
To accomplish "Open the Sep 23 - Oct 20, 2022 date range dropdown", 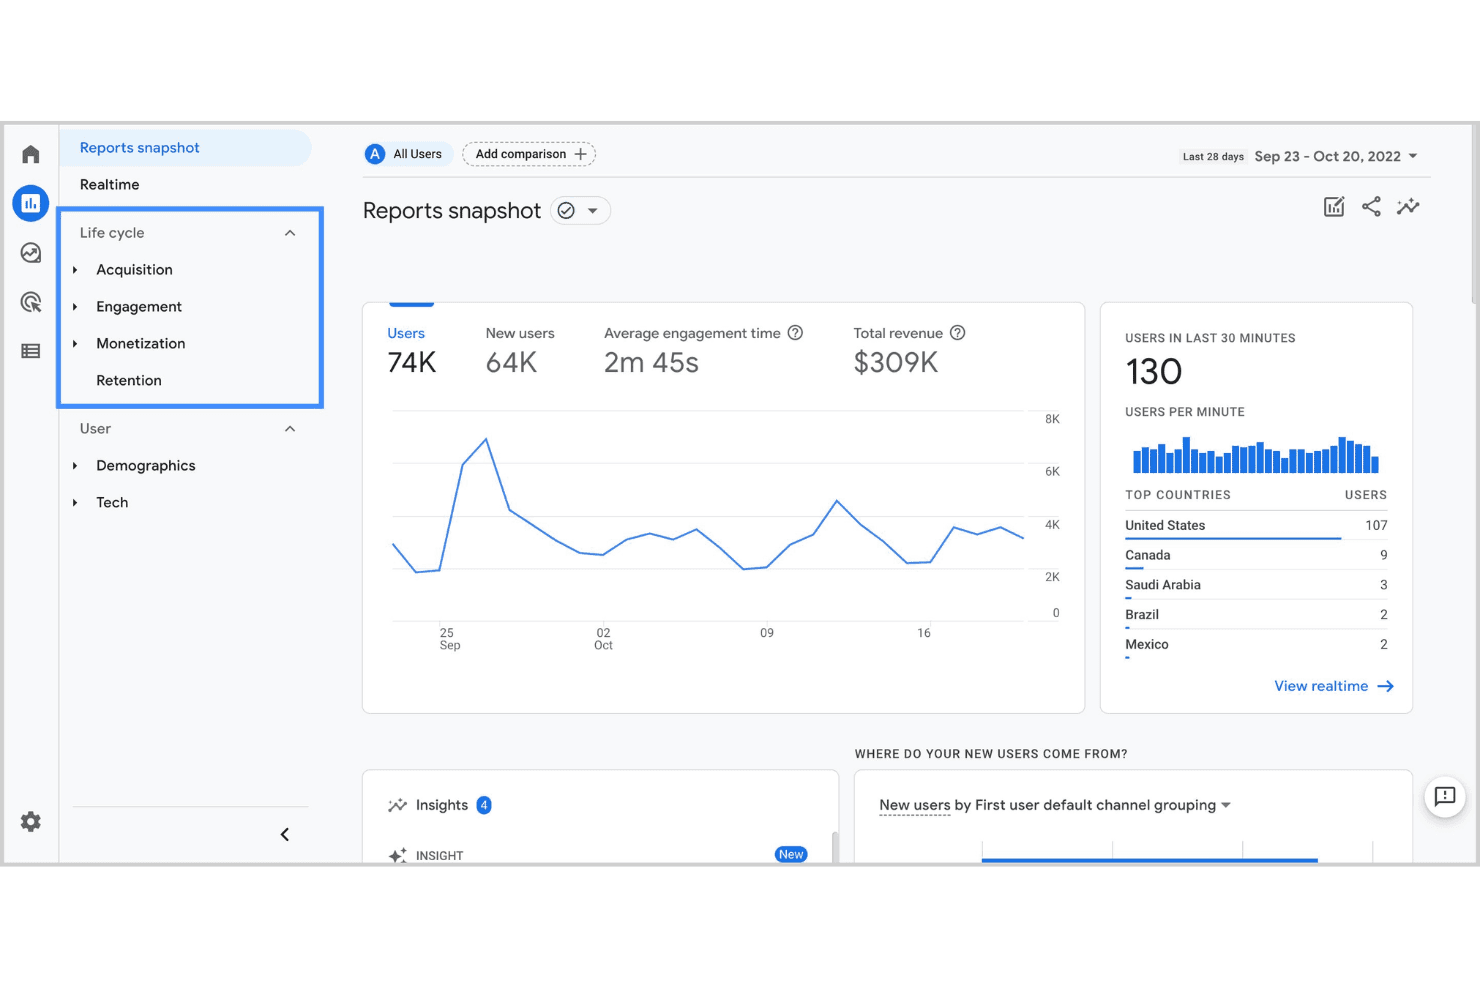I will (1336, 156).
